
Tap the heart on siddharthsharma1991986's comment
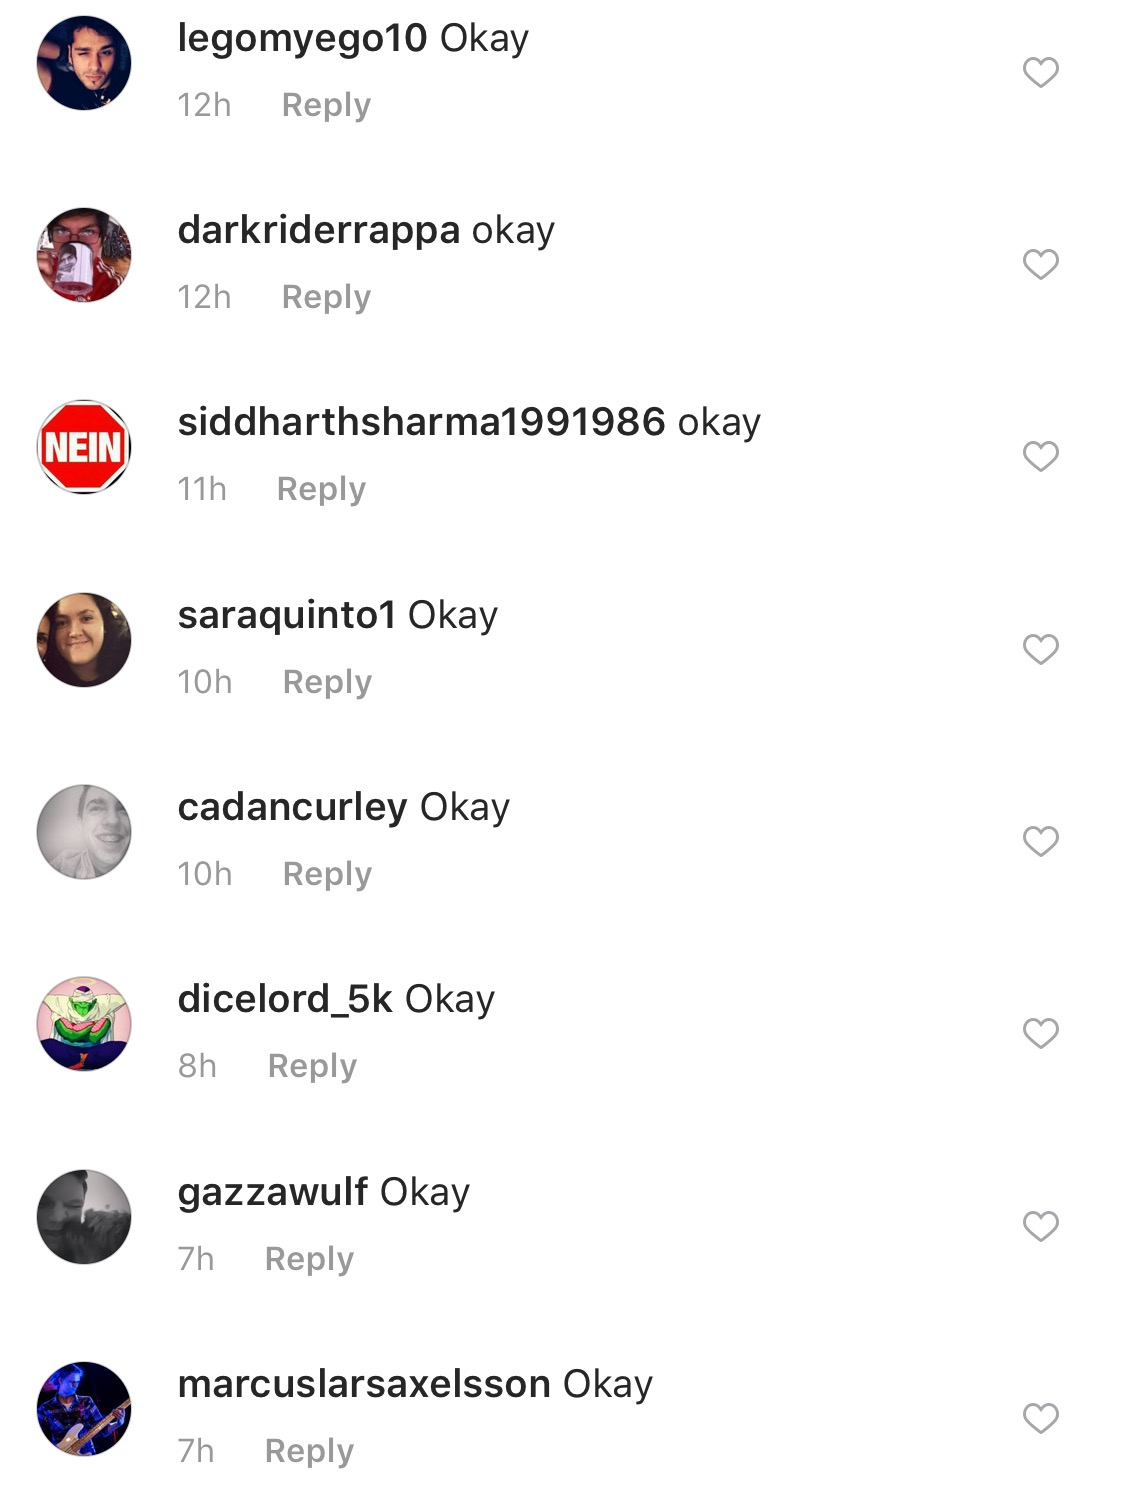coord(1040,456)
